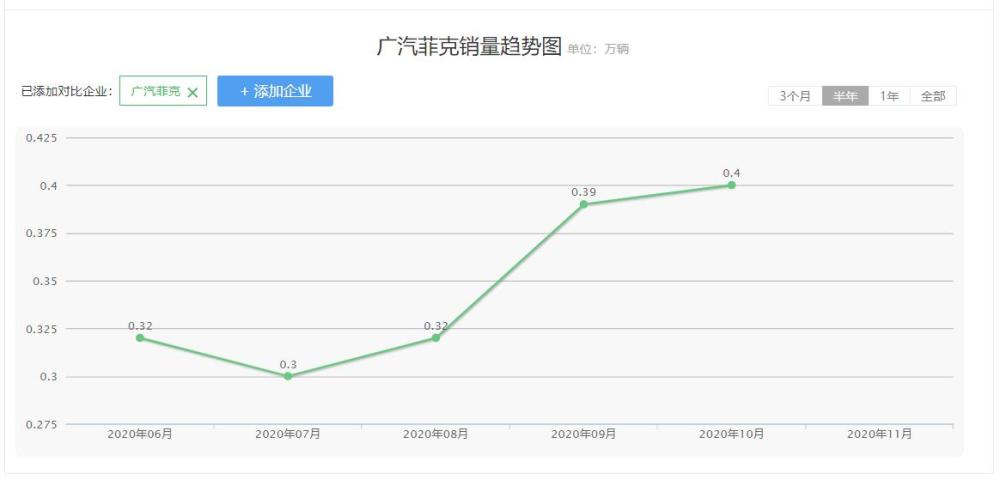This screenshot has width=1000, height=486.
Task: Click the 广汽菲克 company tag
Action: 155,91
